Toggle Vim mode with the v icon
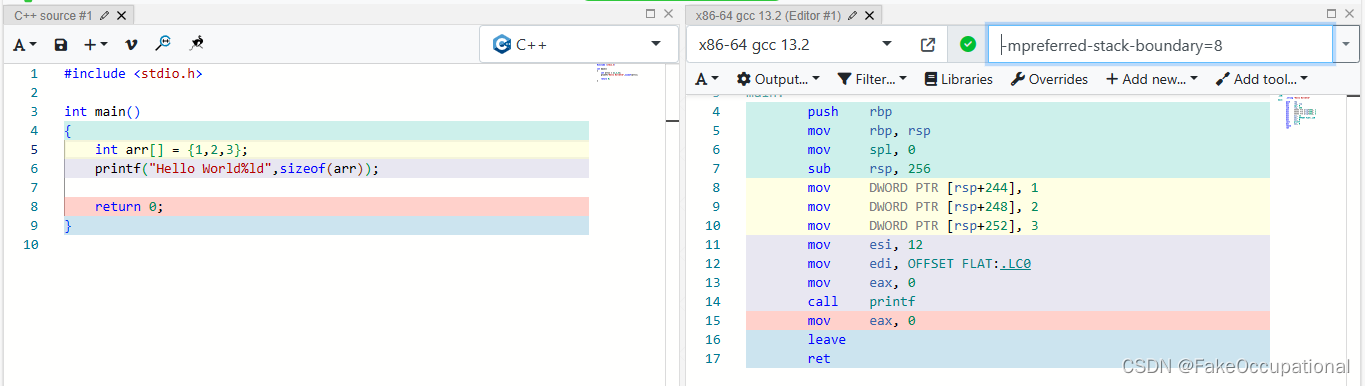This screenshot has height=386, width=1365. [x=131, y=45]
